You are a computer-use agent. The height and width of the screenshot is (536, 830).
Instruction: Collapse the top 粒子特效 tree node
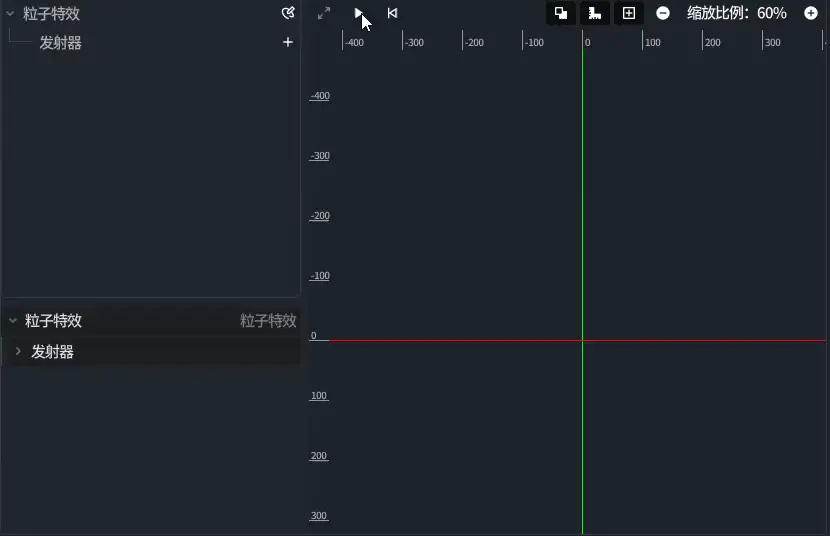[x=10, y=14]
